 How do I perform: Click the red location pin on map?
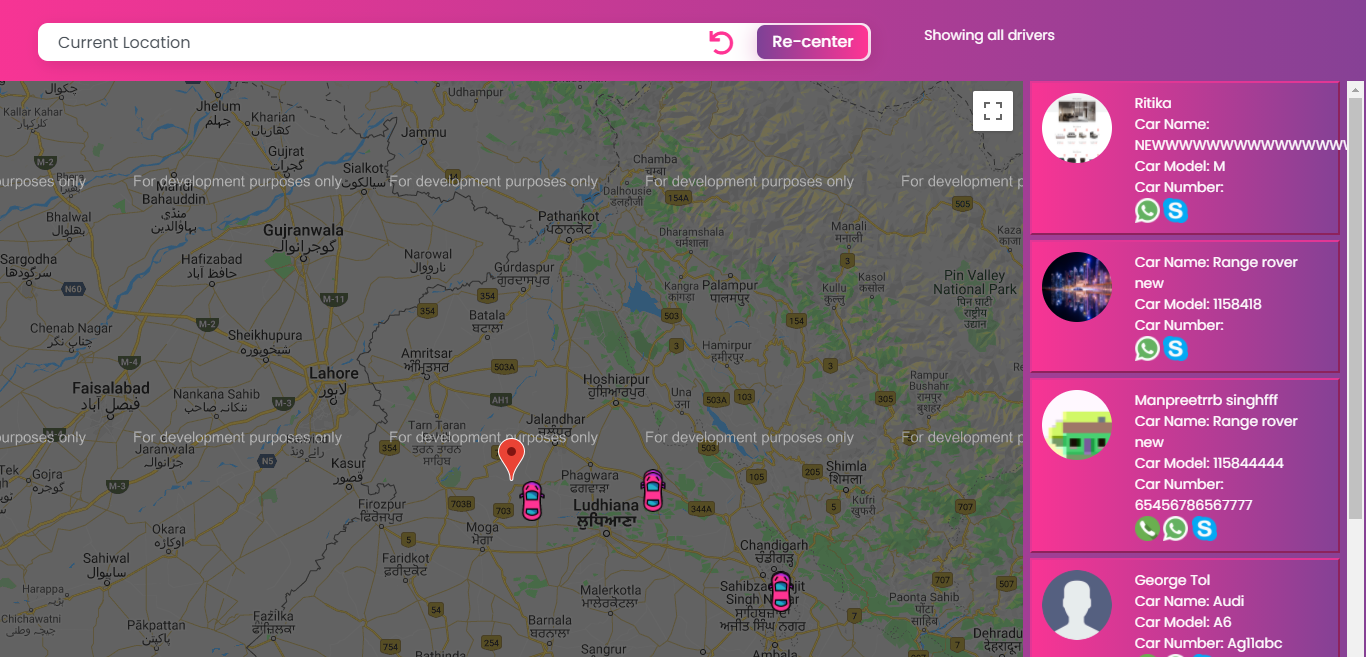click(x=511, y=456)
